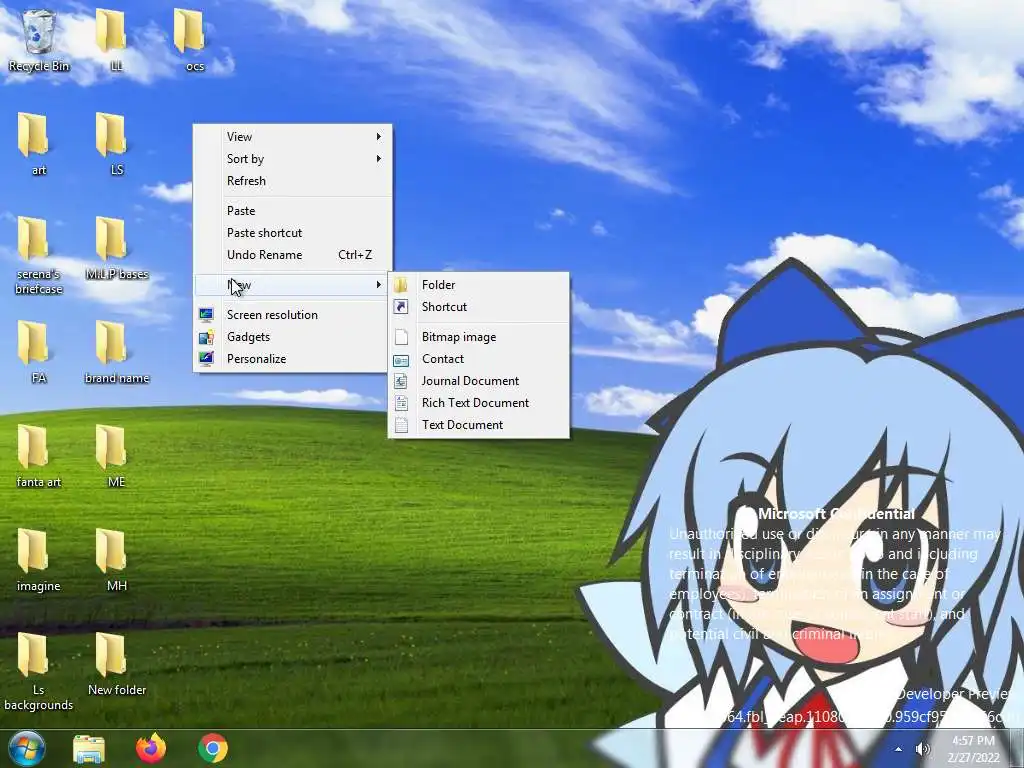Create a new Bitmap image
Viewport: 1024px width, 768px height.
click(479, 337)
